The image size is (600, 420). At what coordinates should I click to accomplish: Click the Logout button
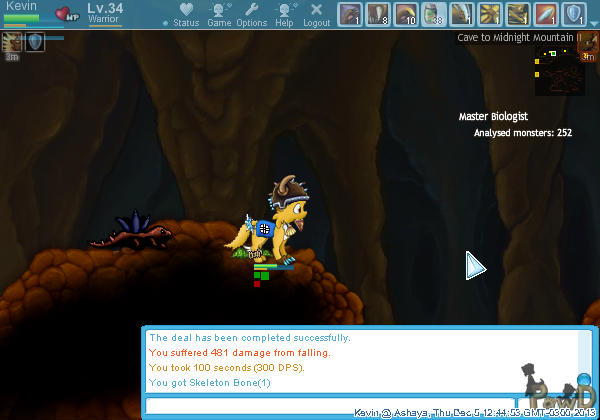point(316,14)
